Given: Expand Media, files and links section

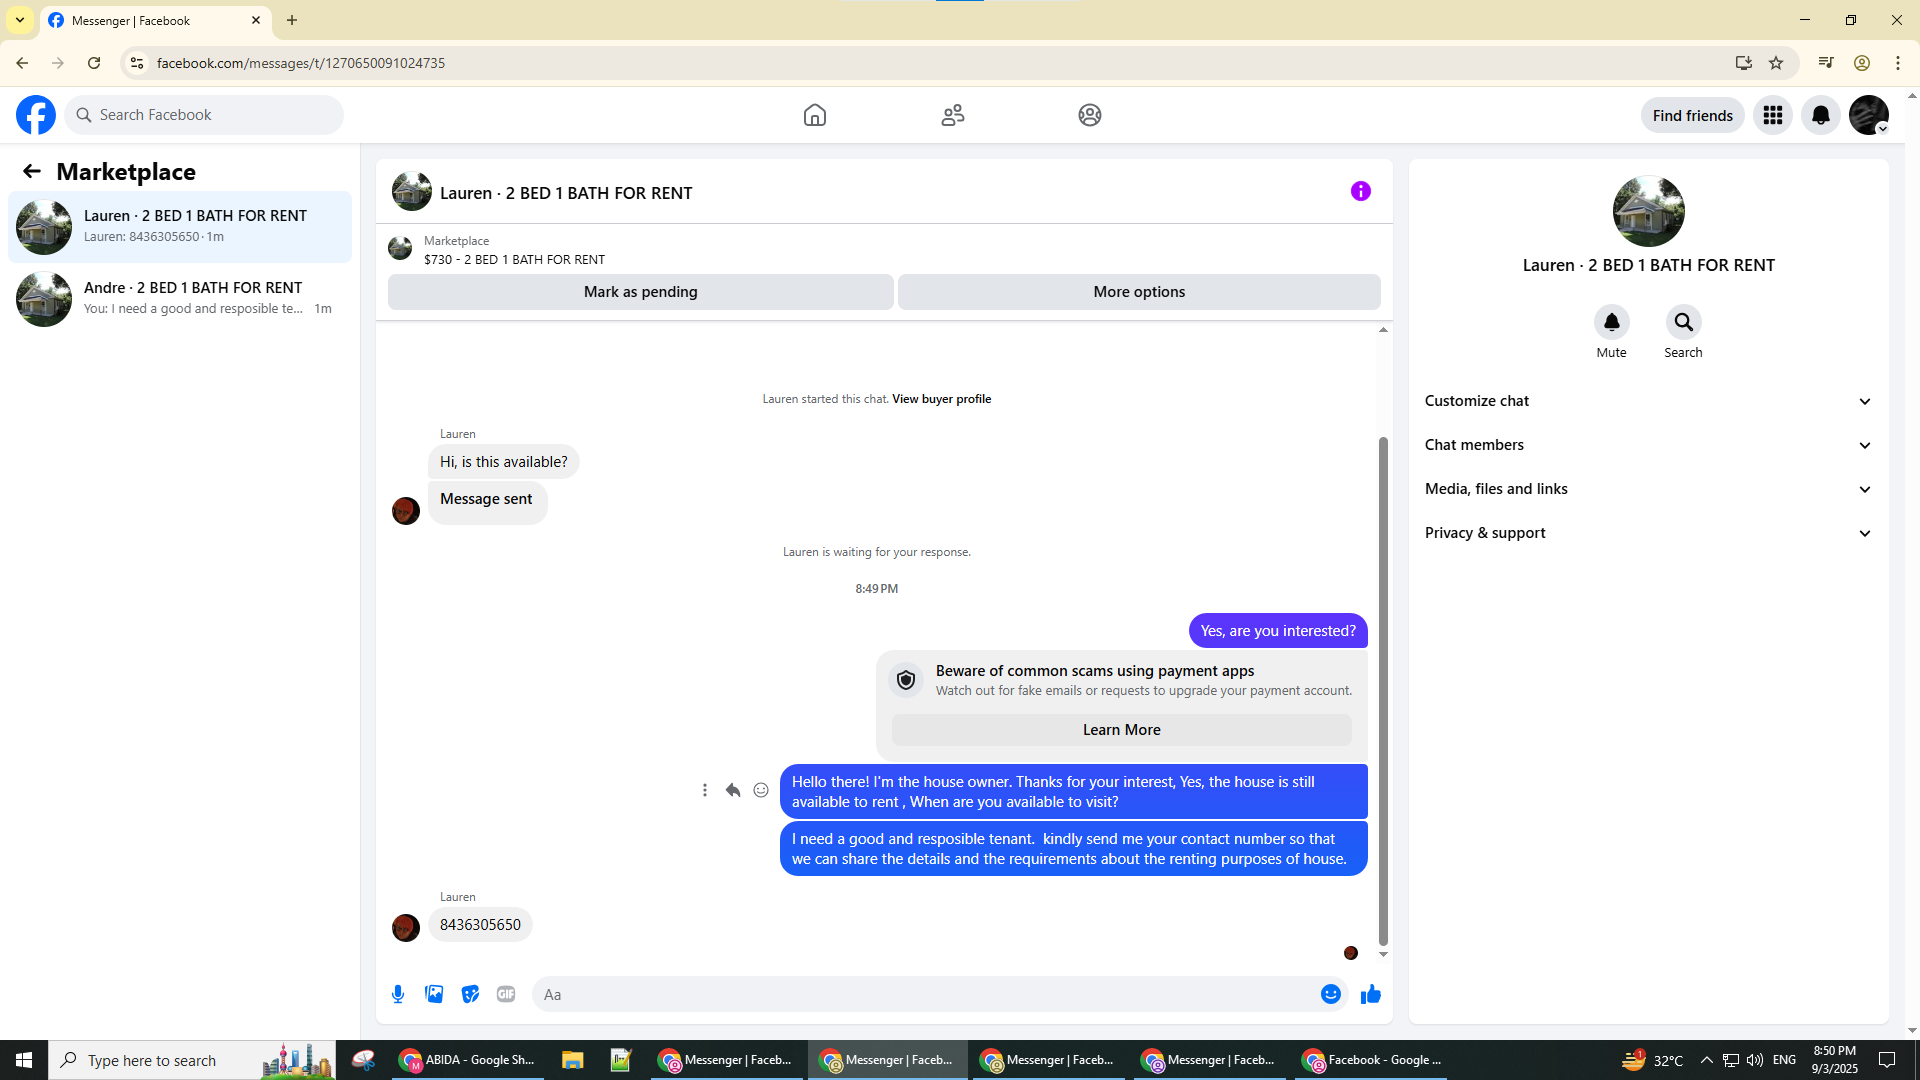Looking at the screenshot, I should tap(1648, 489).
